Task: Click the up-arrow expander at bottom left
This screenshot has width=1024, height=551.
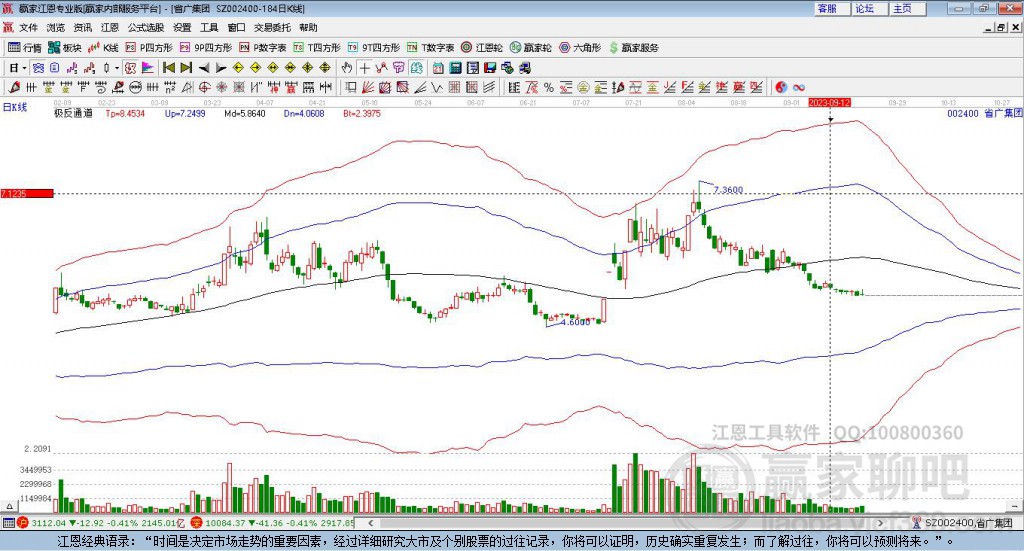Action: (x=9, y=506)
